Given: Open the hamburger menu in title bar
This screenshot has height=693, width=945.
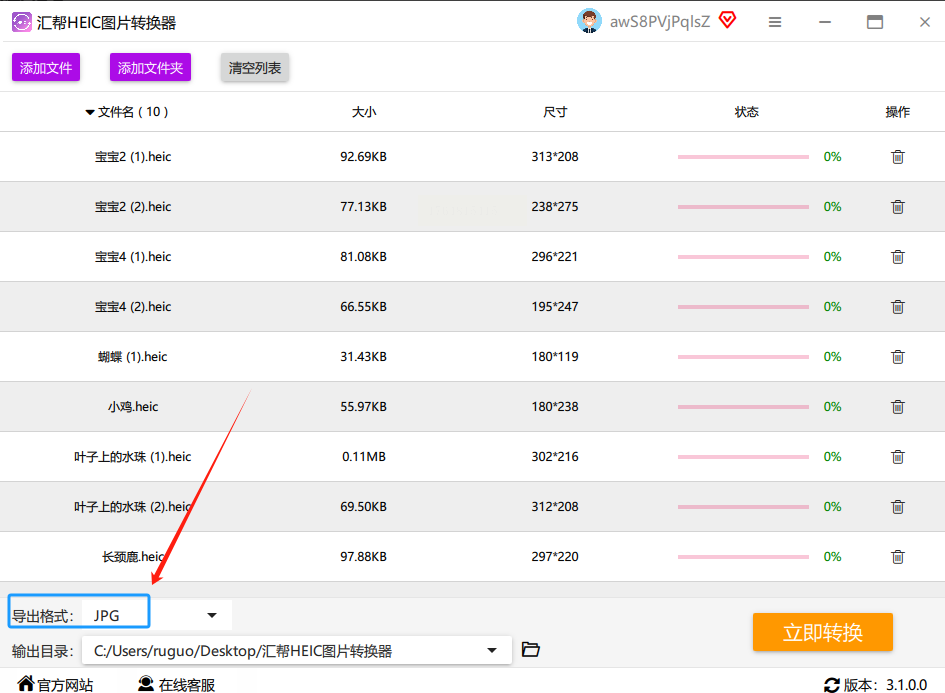Looking at the screenshot, I should pyautogui.click(x=775, y=22).
